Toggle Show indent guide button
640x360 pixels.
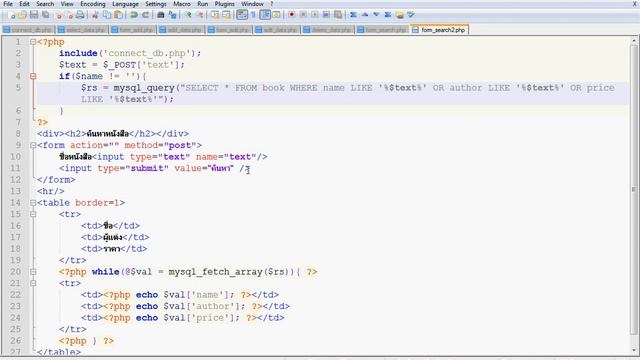[265, 15]
